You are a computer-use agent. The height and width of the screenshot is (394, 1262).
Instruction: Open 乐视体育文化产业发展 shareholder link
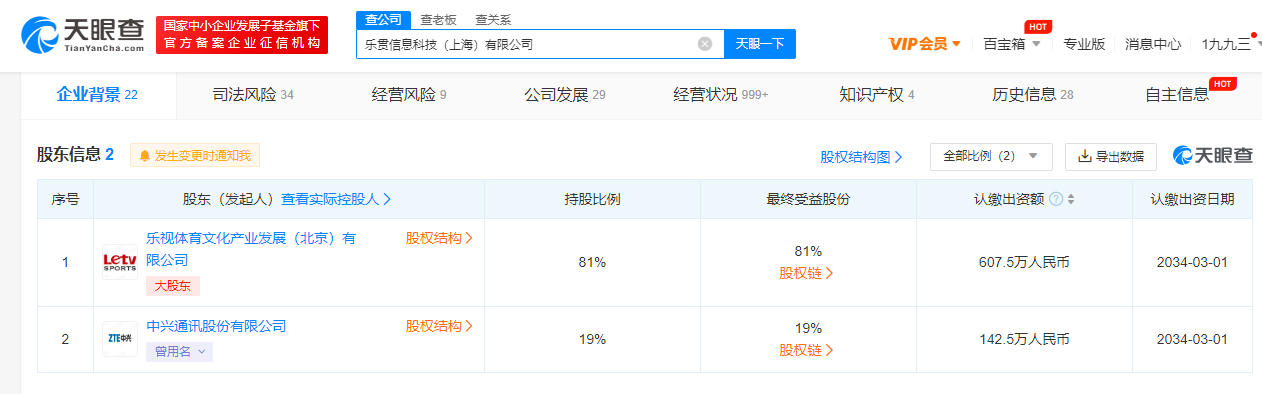pyautogui.click(x=251, y=249)
